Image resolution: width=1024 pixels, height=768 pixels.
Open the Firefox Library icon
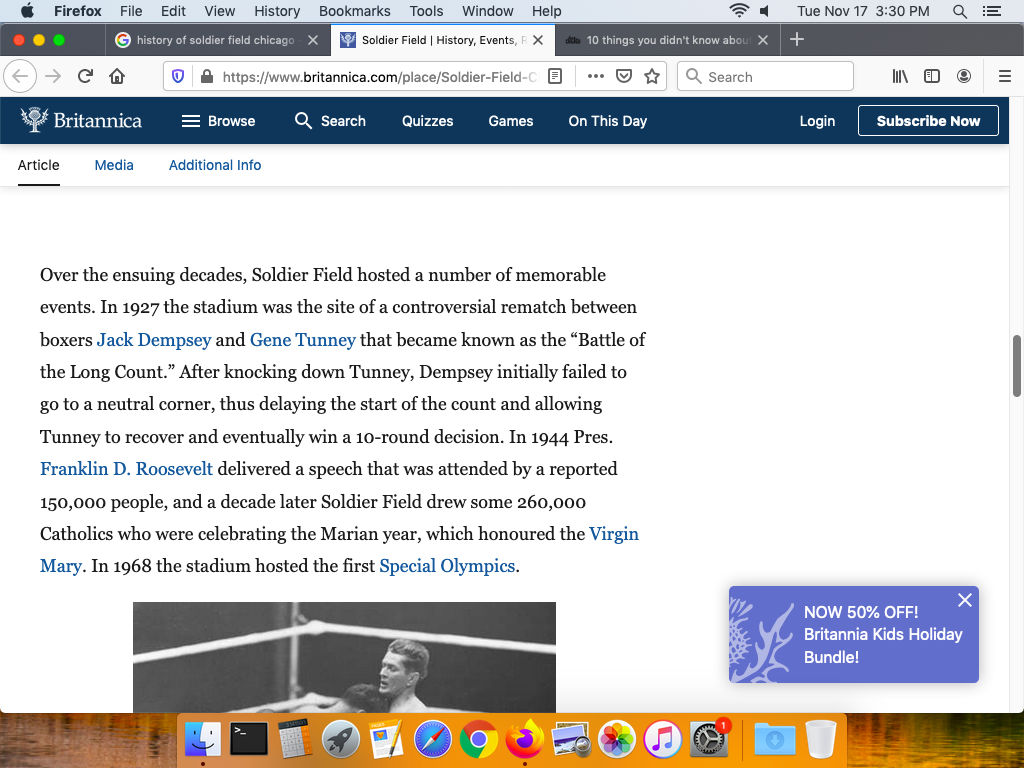point(900,77)
